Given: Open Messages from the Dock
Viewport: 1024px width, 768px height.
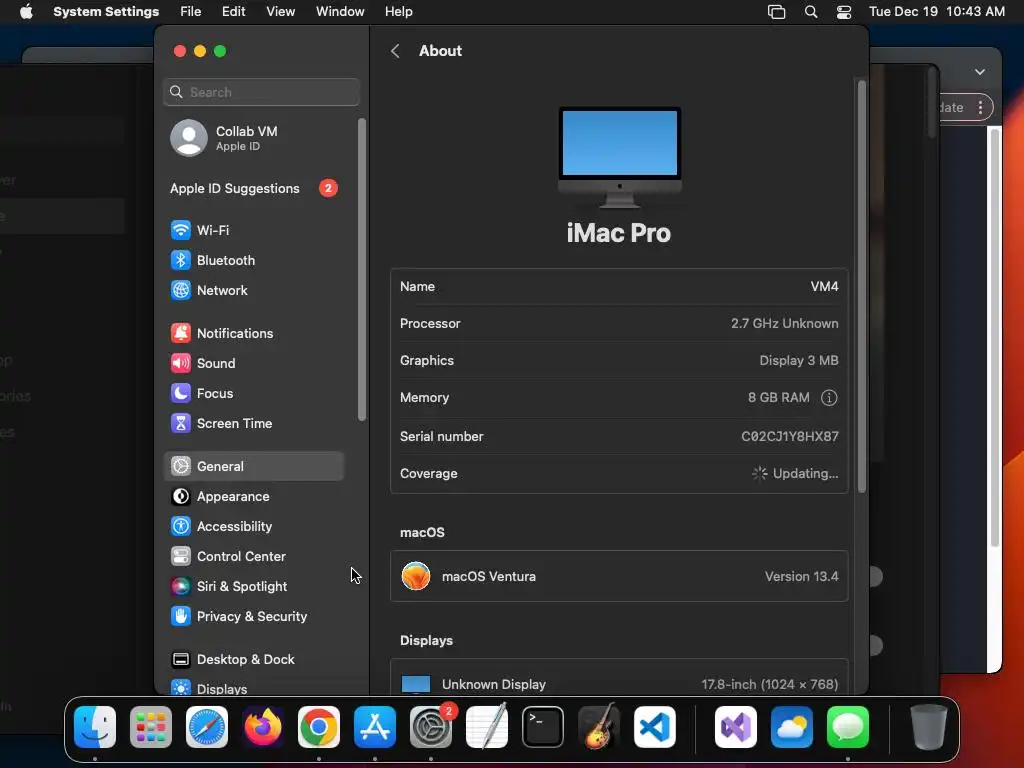Looking at the screenshot, I should (x=848, y=727).
